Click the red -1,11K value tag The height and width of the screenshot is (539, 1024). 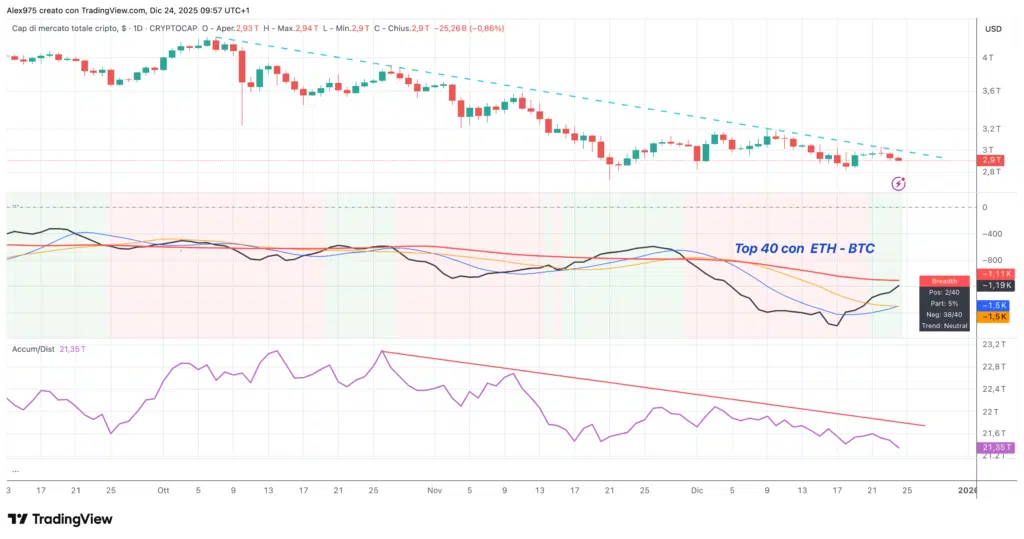[994, 274]
